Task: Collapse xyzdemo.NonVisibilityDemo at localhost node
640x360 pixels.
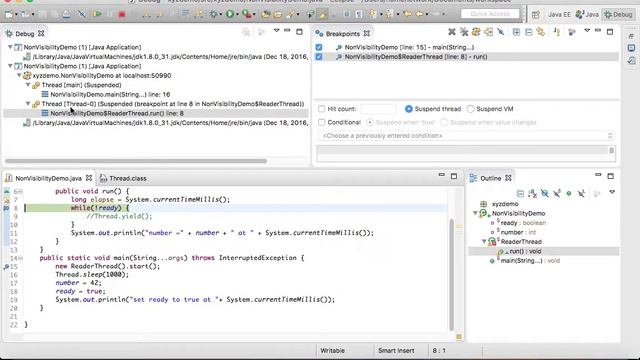Action: pos(19,76)
